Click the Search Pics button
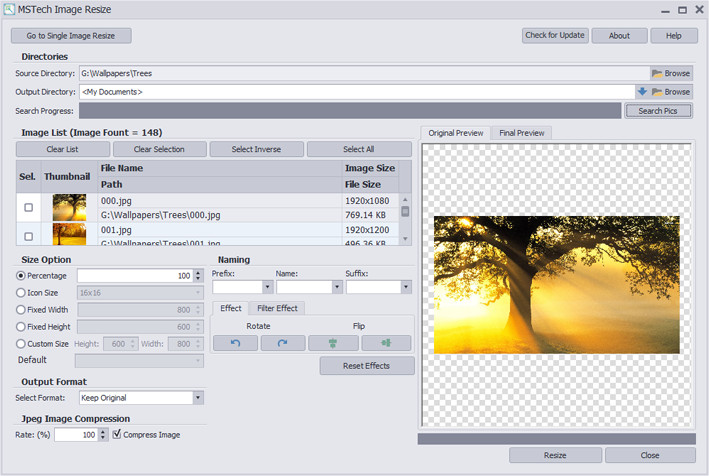 (658, 111)
